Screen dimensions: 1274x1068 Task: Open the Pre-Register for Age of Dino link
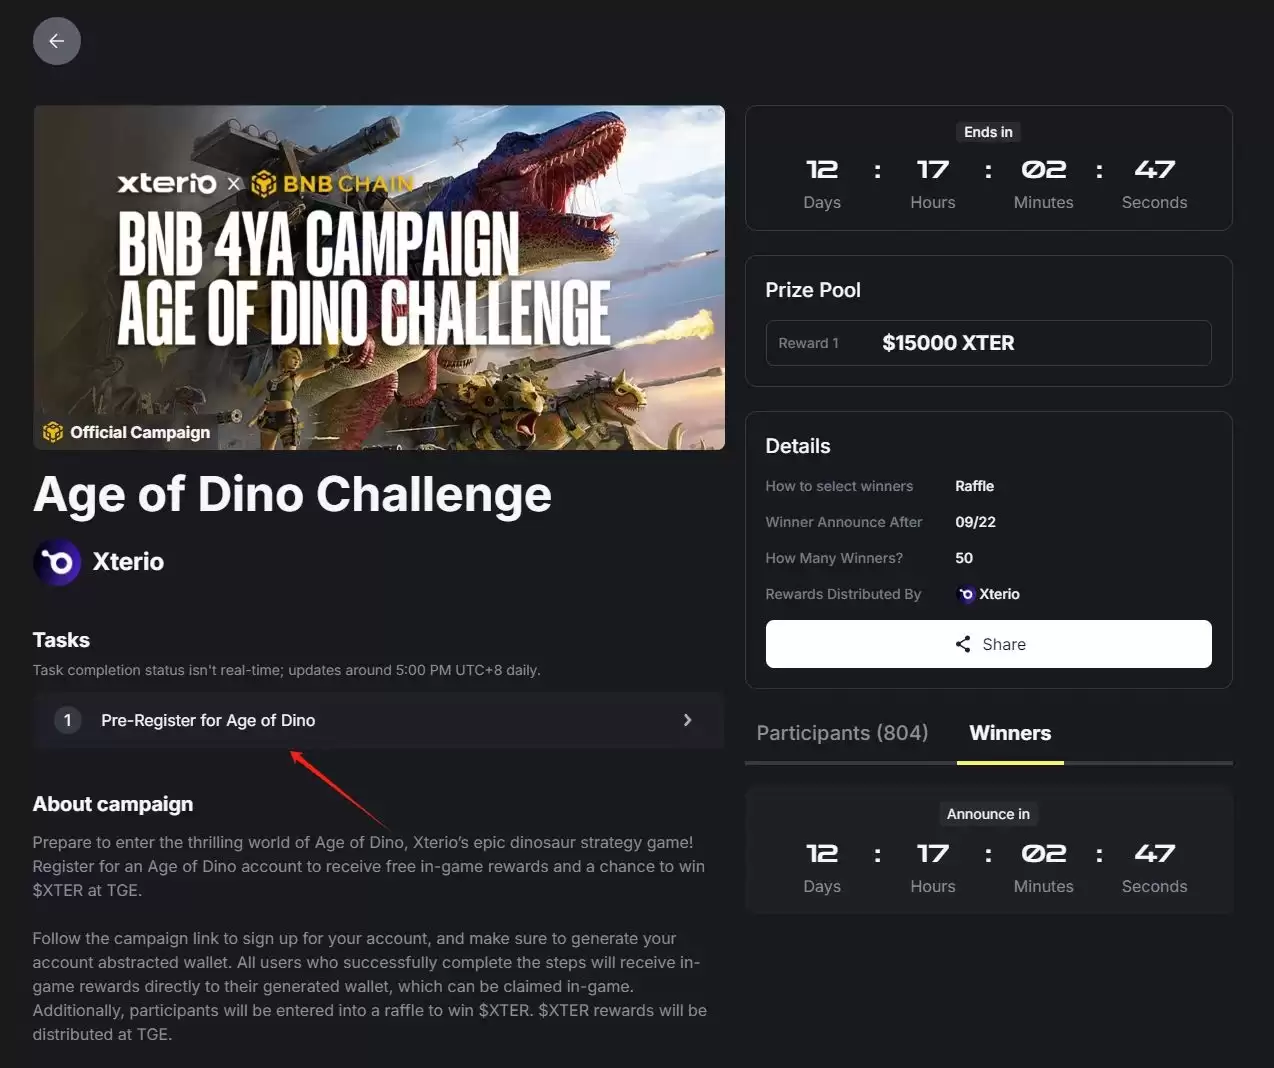208,720
